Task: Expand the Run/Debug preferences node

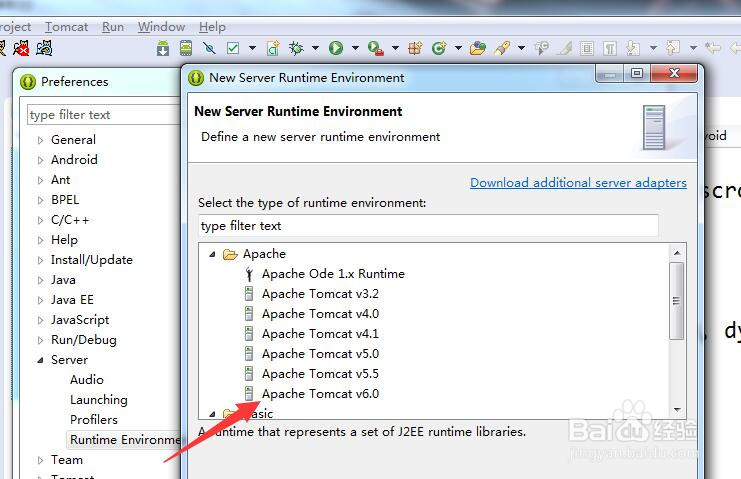Action: 41,340
